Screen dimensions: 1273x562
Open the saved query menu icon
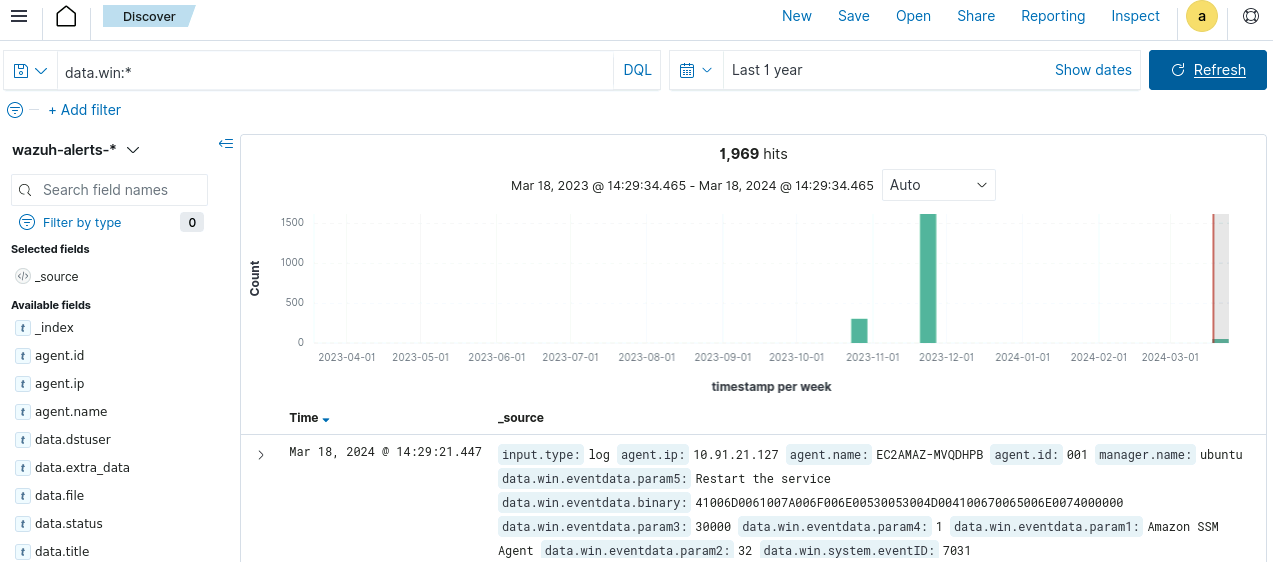coord(30,71)
